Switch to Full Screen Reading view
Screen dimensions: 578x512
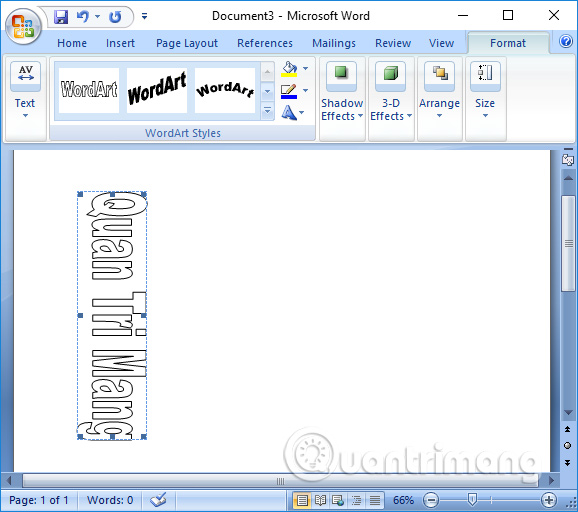click(x=320, y=500)
